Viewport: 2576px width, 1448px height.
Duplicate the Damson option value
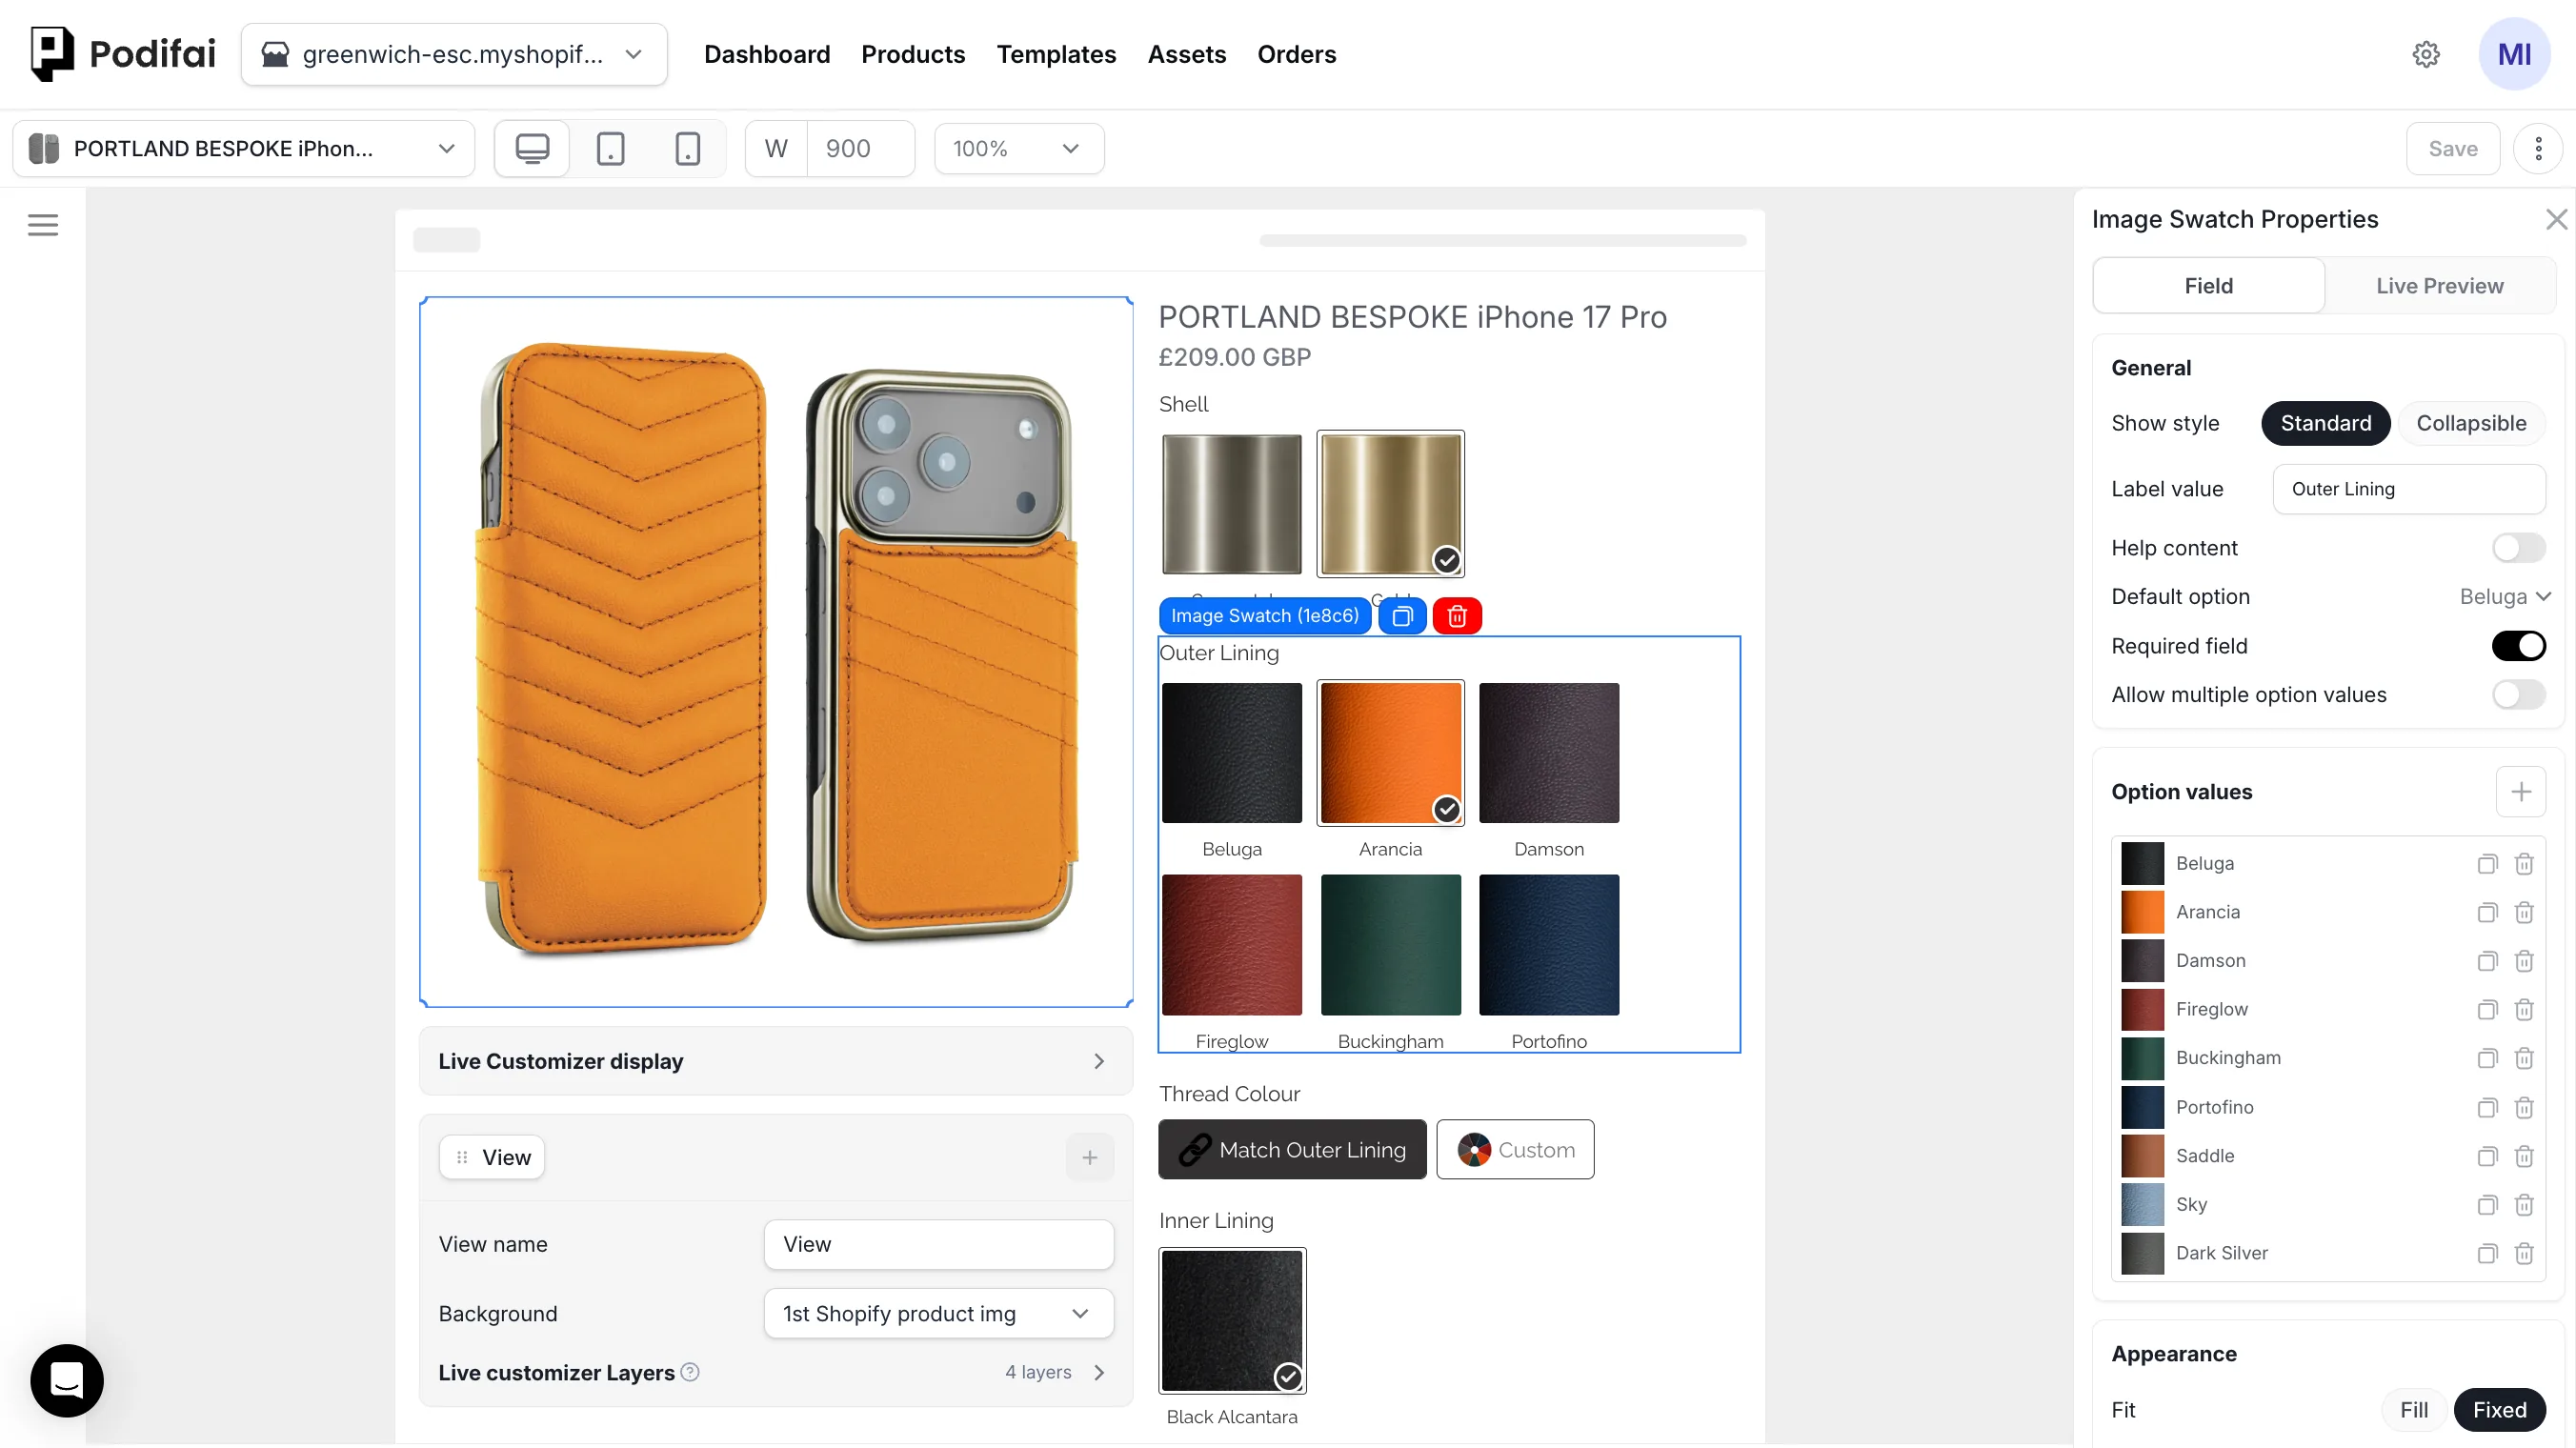tap(2487, 961)
